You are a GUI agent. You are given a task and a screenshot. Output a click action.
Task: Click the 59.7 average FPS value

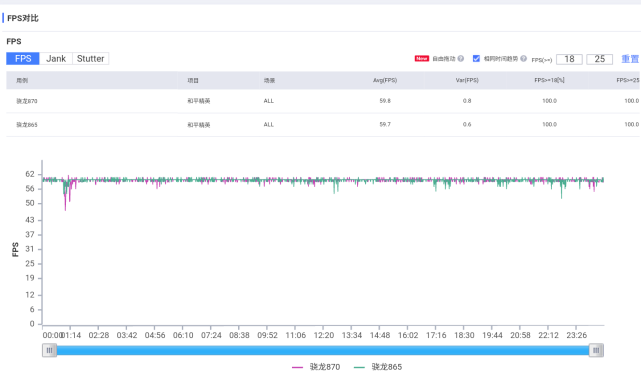(385, 124)
